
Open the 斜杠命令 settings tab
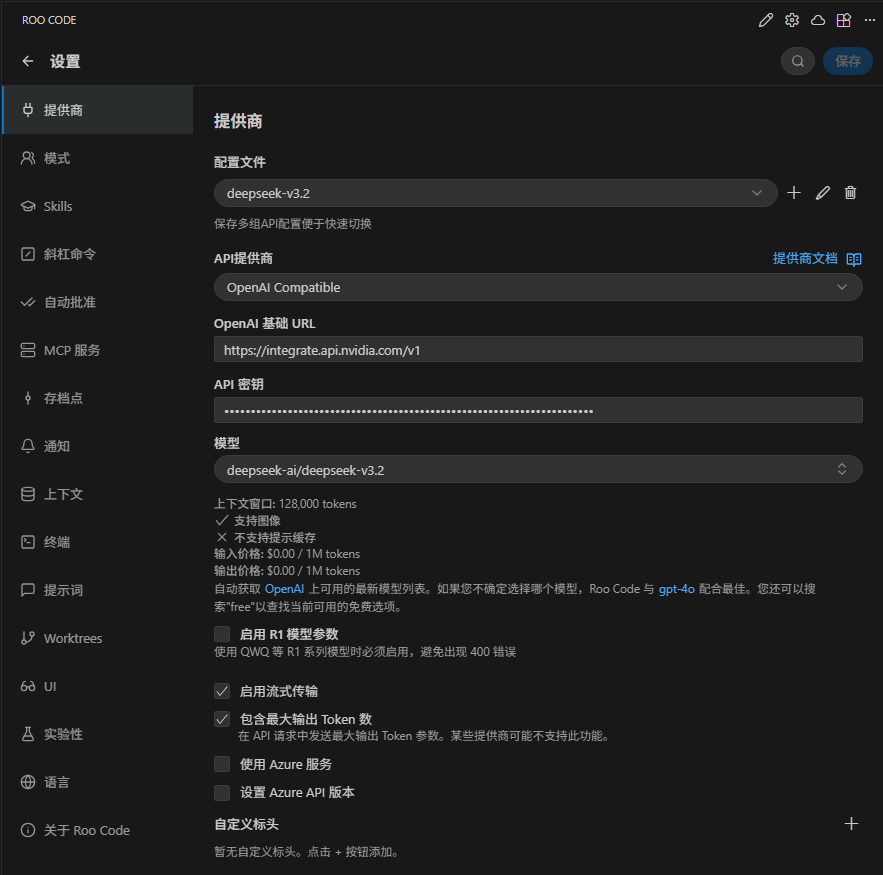[97, 254]
